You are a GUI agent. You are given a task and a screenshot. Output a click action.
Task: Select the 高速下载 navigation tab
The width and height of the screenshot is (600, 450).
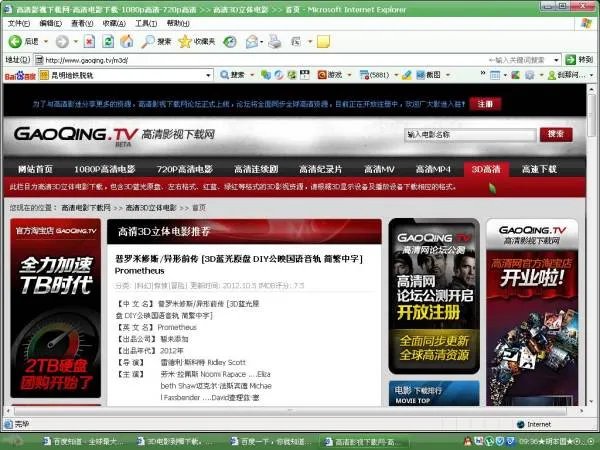pyautogui.click(x=539, y=169)
